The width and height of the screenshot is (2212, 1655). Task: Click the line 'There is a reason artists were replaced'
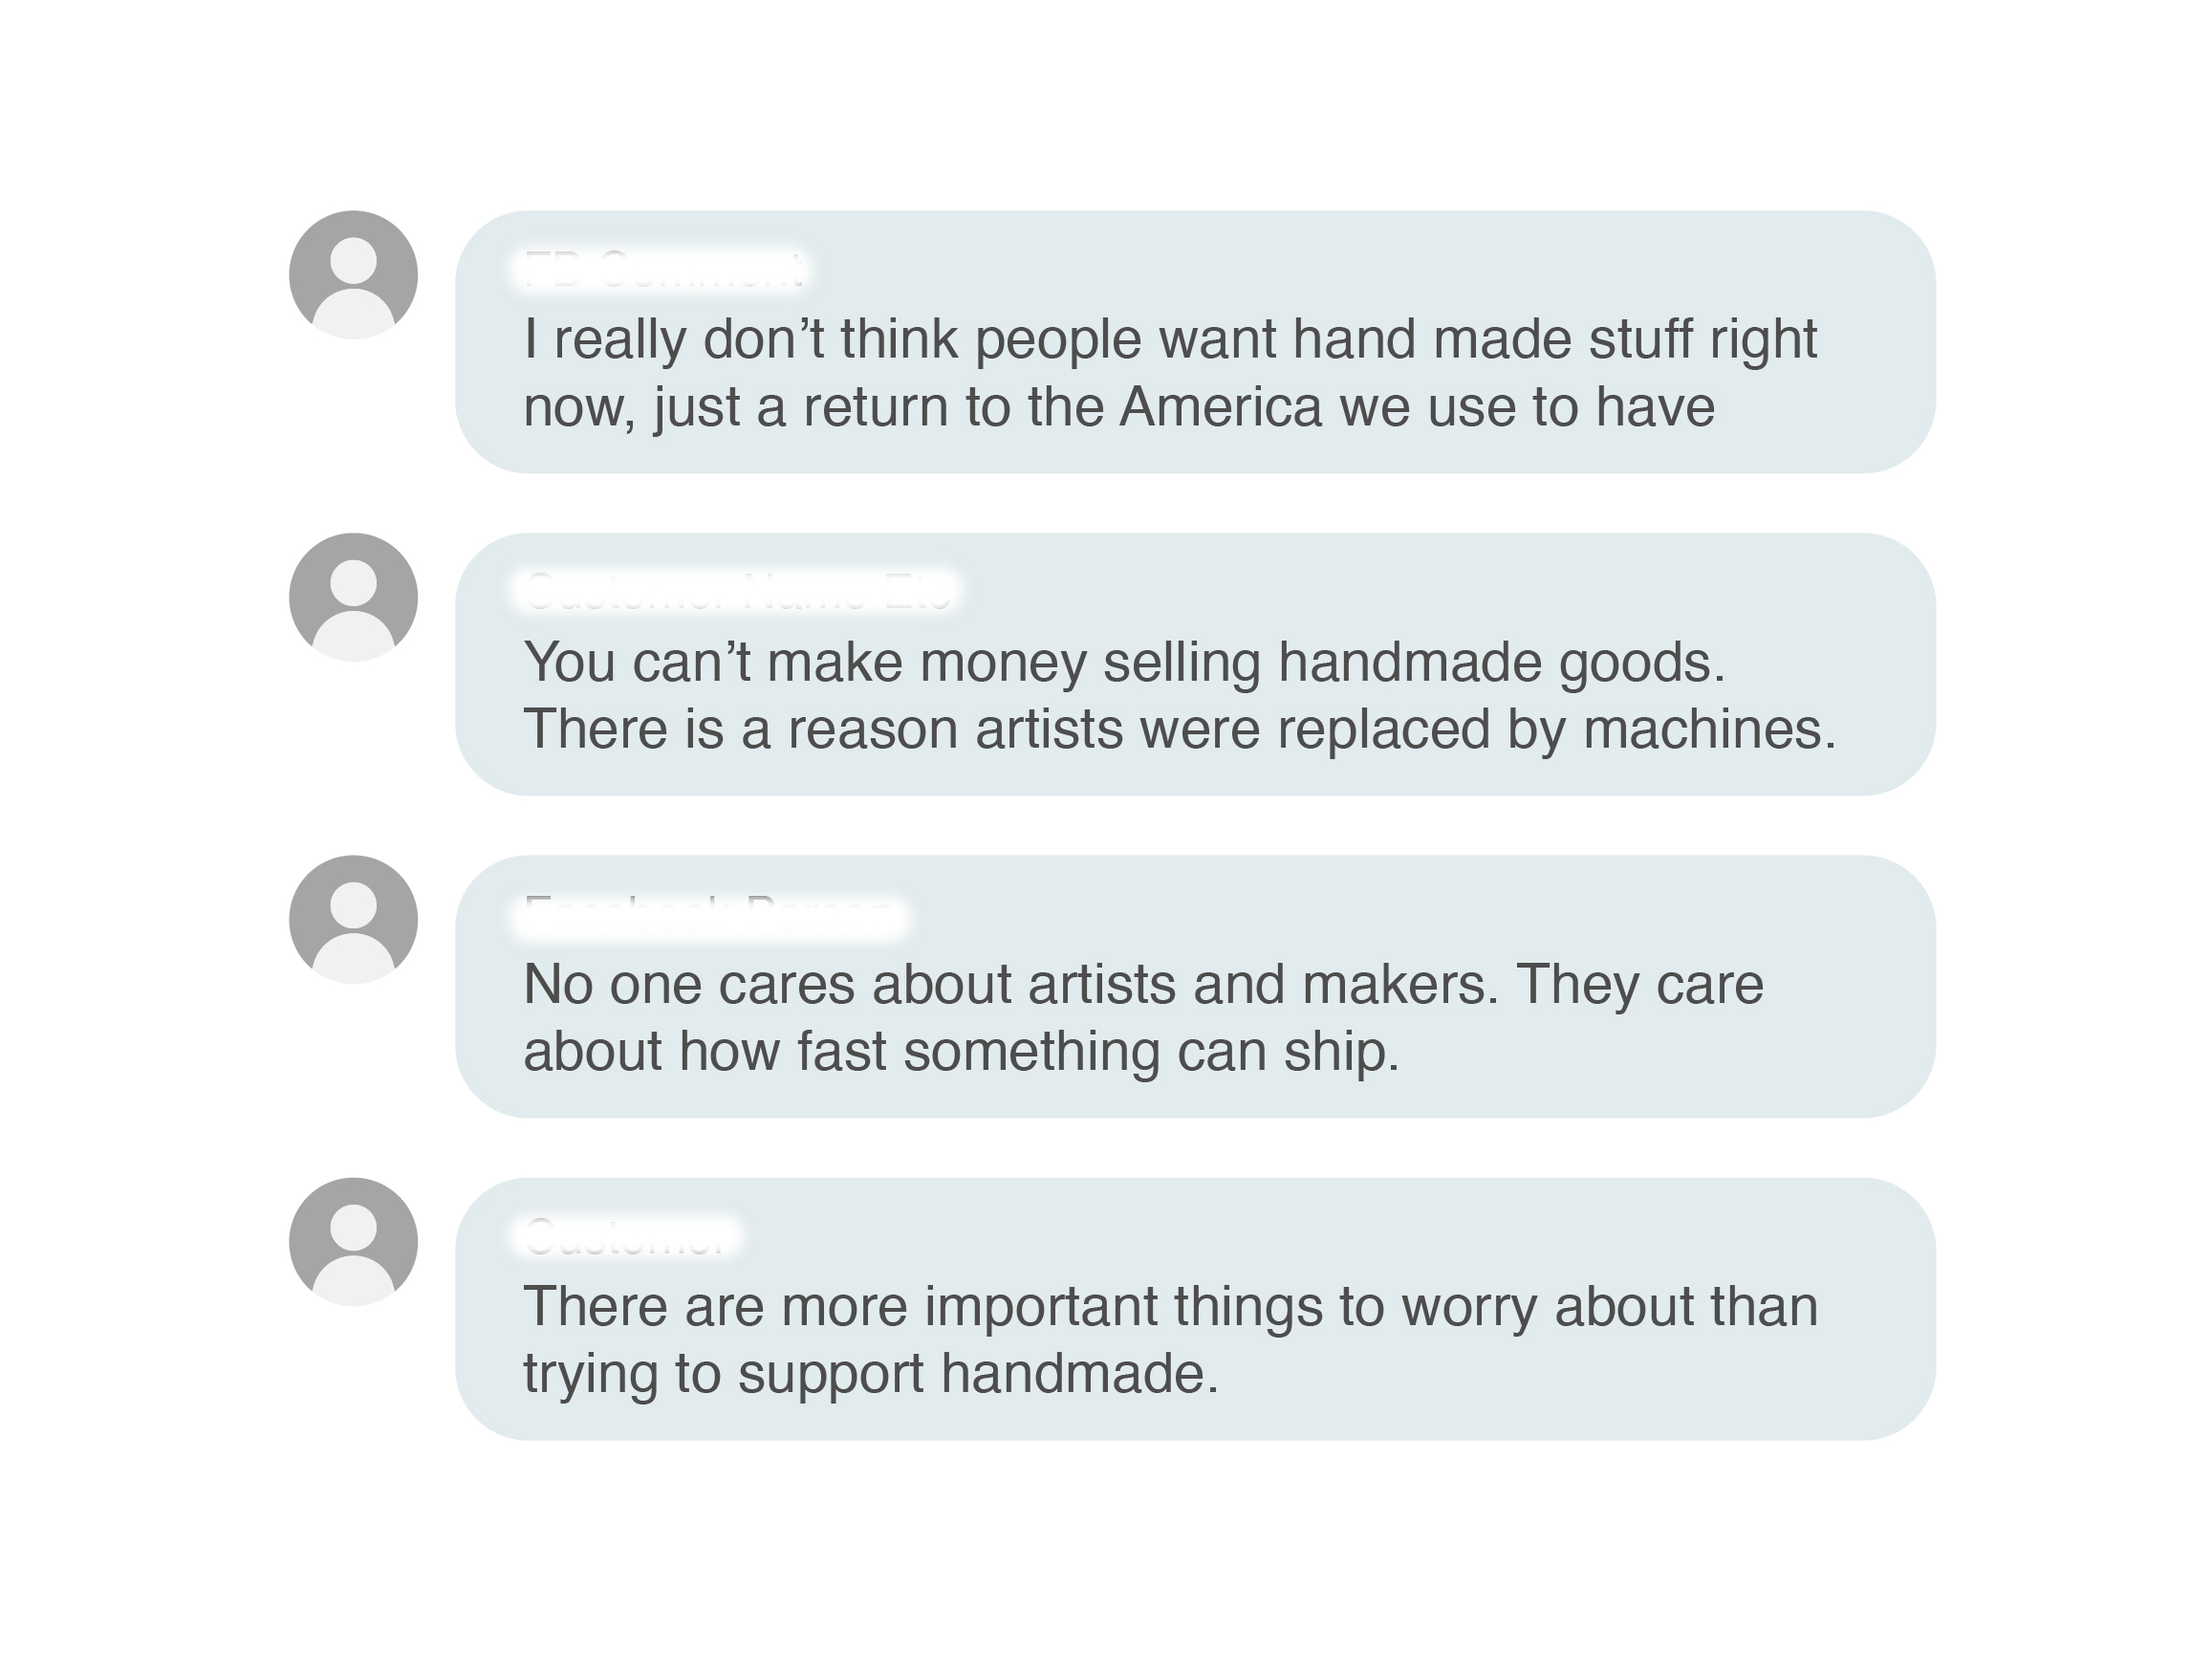pos(1180,729)
